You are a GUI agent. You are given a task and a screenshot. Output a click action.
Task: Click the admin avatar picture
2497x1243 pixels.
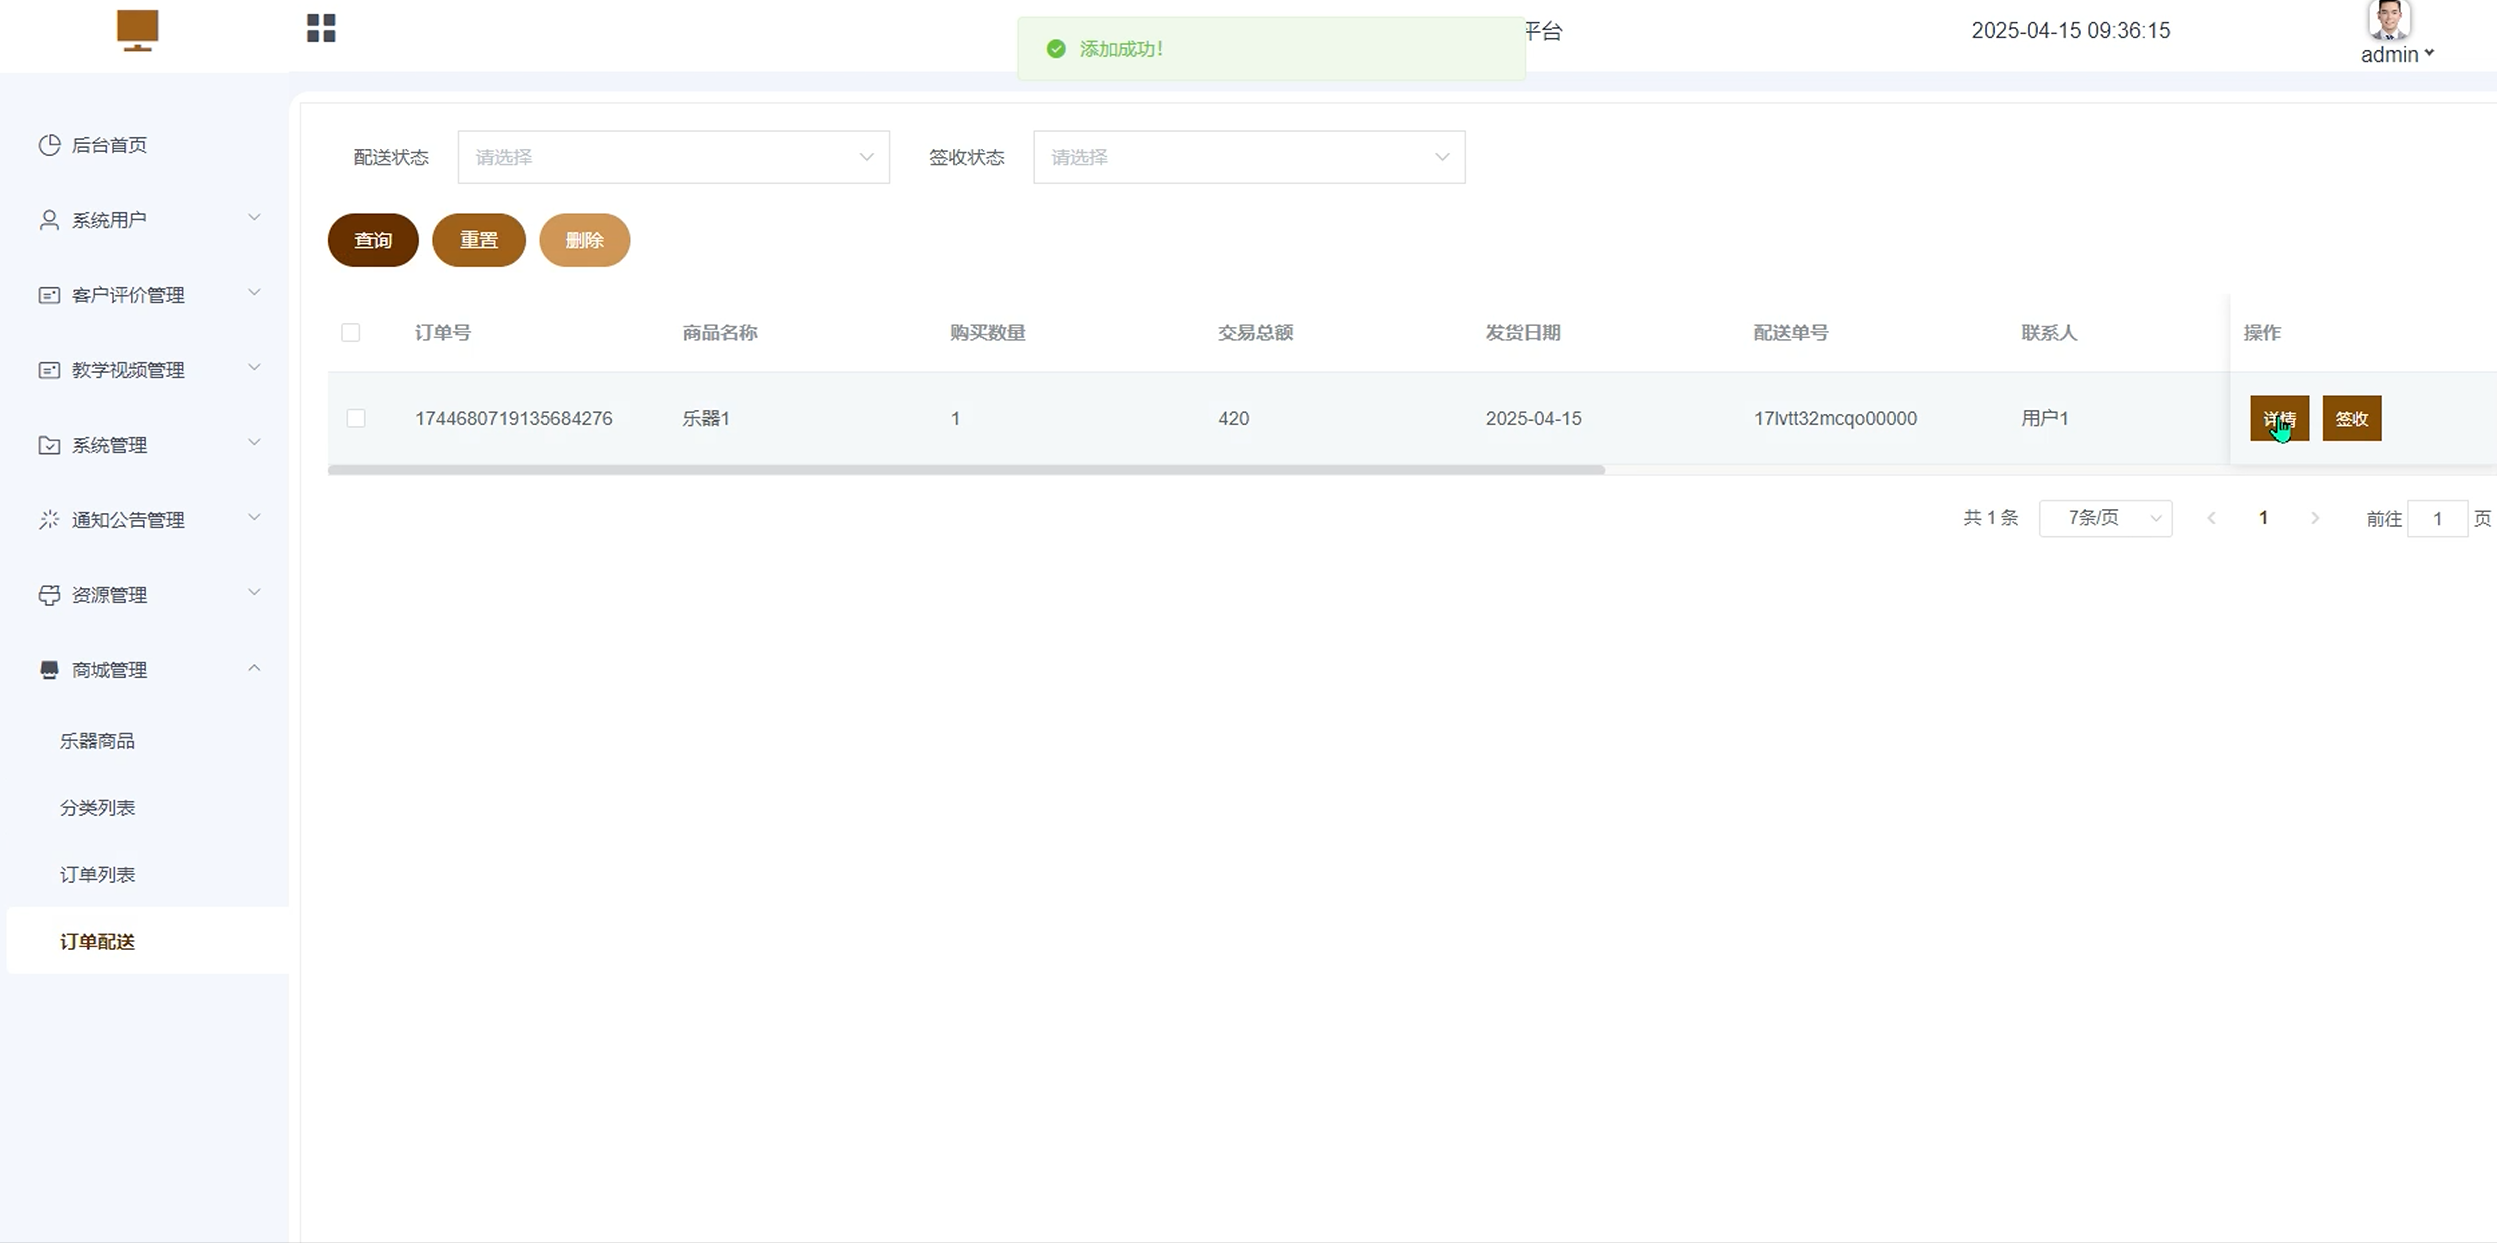(x=2388, y=20)
